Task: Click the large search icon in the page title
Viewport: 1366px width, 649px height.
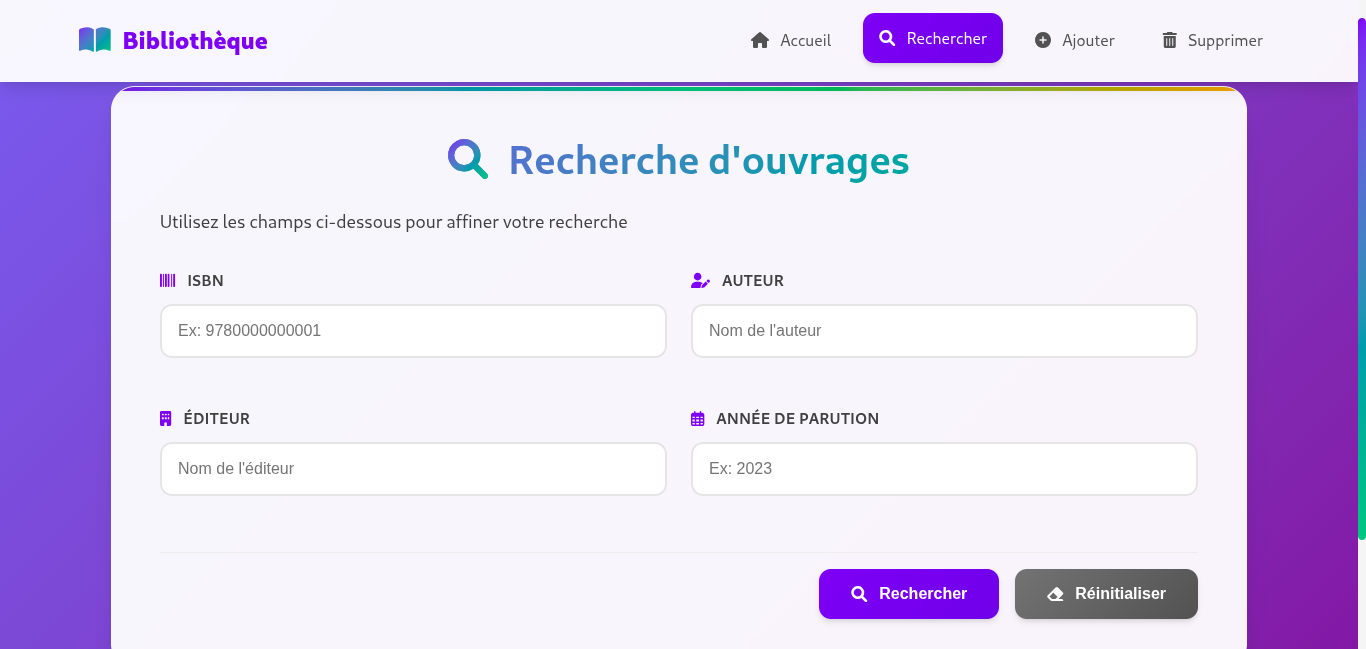Action: 466,159
